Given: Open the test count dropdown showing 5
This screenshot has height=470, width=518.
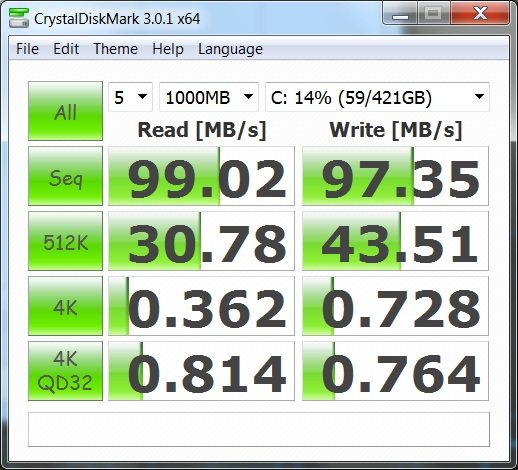Looking at the screenshot, I should tap(130, 97).
